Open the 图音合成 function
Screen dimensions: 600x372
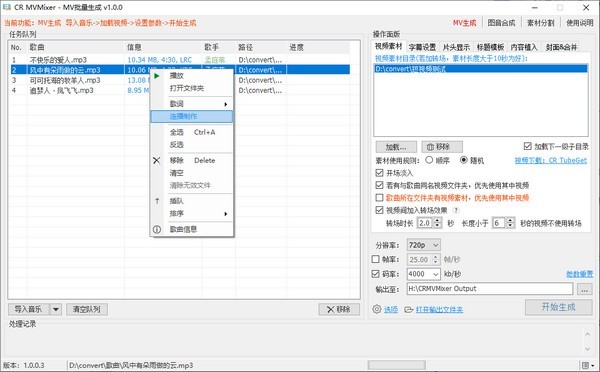point(501,23)
